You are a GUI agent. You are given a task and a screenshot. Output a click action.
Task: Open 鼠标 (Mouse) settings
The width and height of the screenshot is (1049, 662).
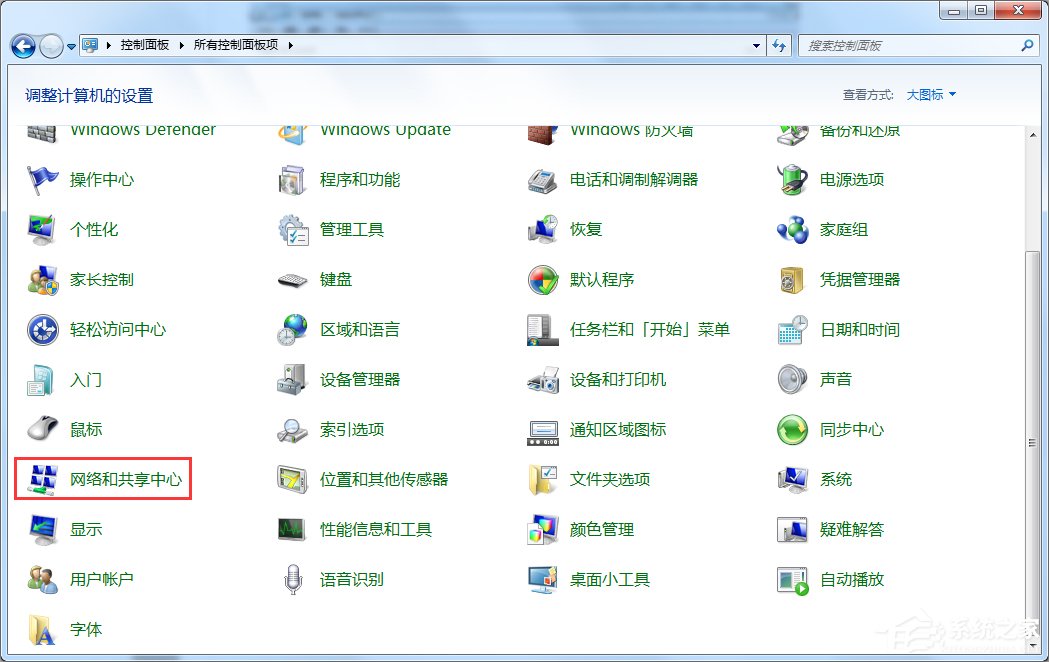coord(84,429)
